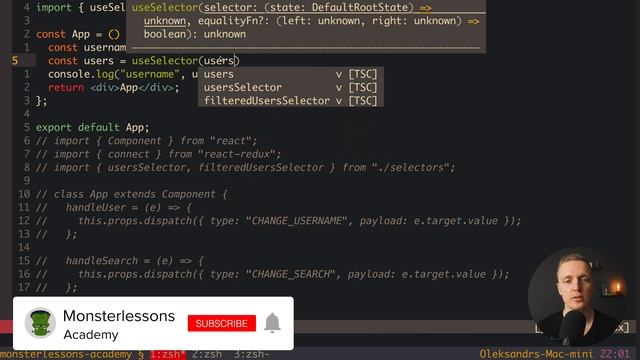Click the monsterlessons-academy session name
The width and height of the screenshot is (640, 360).
pos(66,354)
